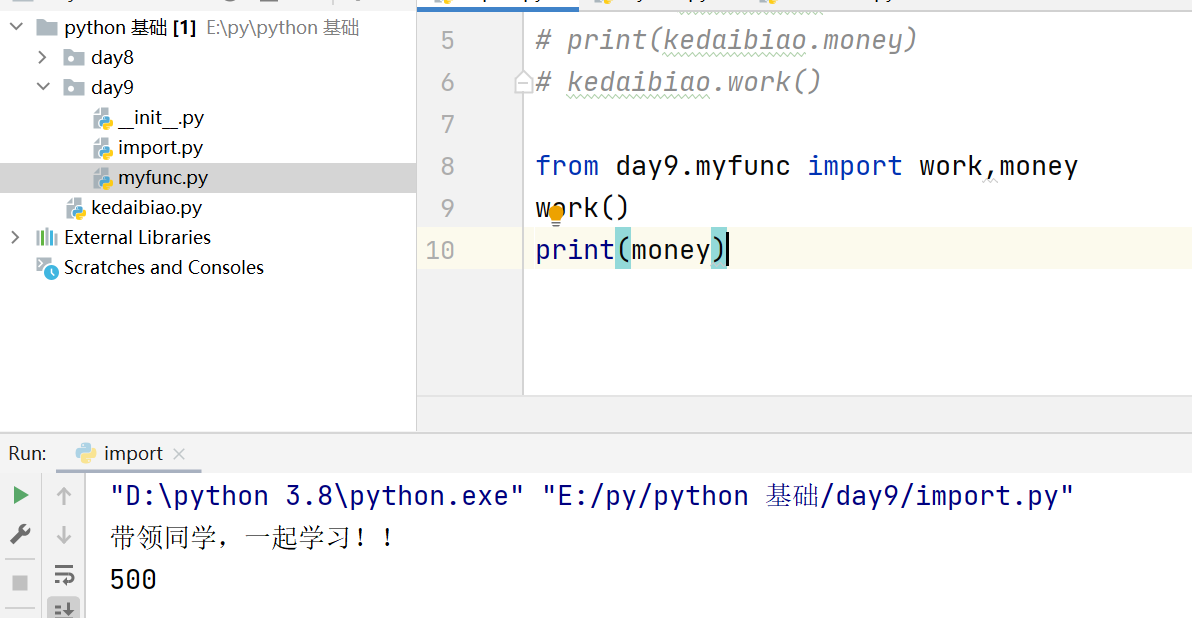1192x618 pixels.
Task: Click the yellow lightbulb intention icon
Action: [557, 215]
